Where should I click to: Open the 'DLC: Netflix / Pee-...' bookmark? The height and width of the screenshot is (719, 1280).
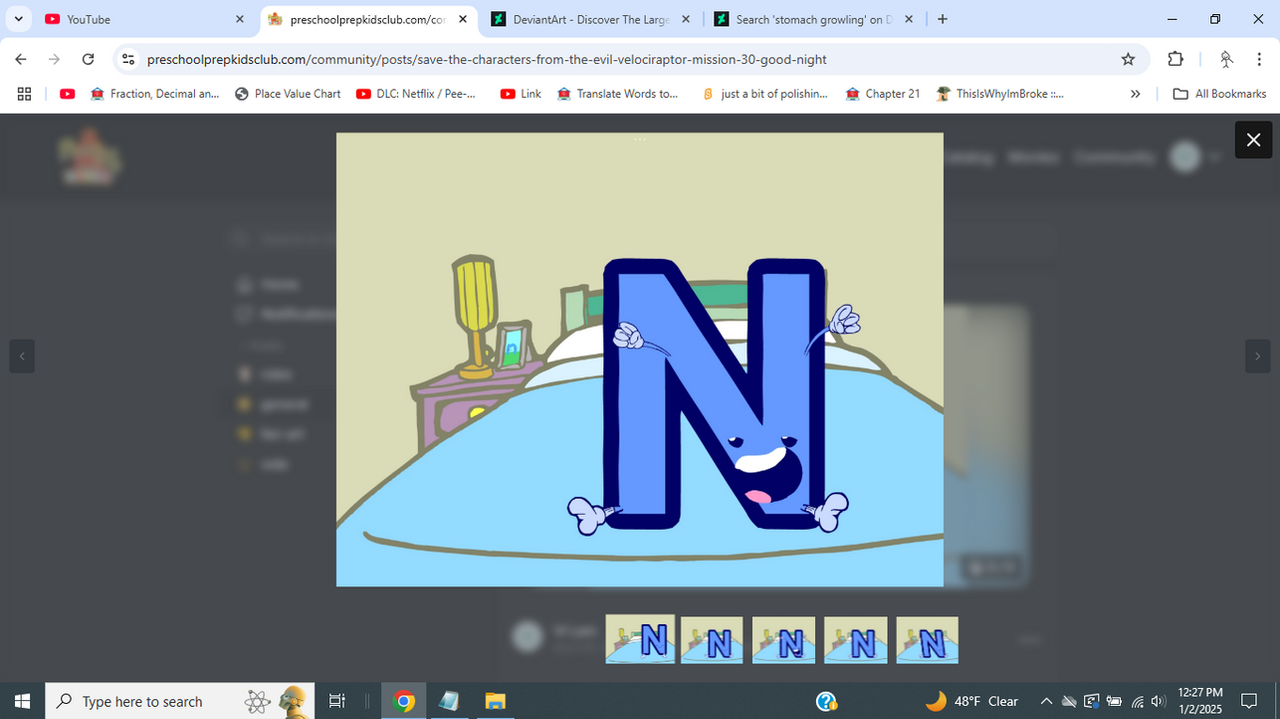415,94
